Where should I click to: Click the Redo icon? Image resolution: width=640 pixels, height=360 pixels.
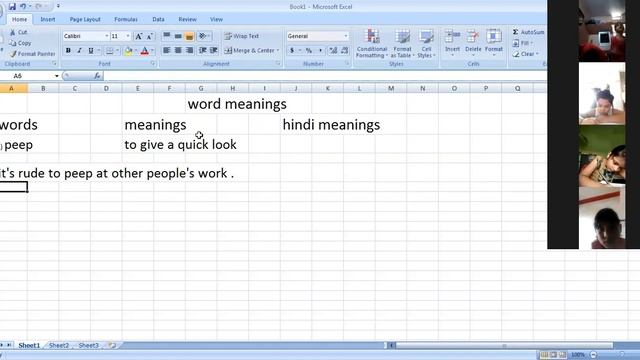(x=38, y=7)
